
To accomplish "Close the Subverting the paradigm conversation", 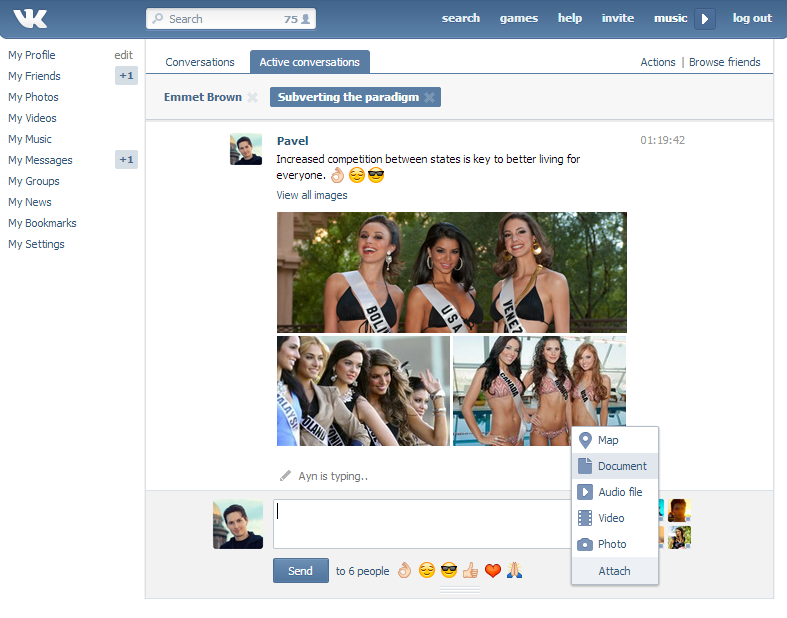I will (429, 98).
